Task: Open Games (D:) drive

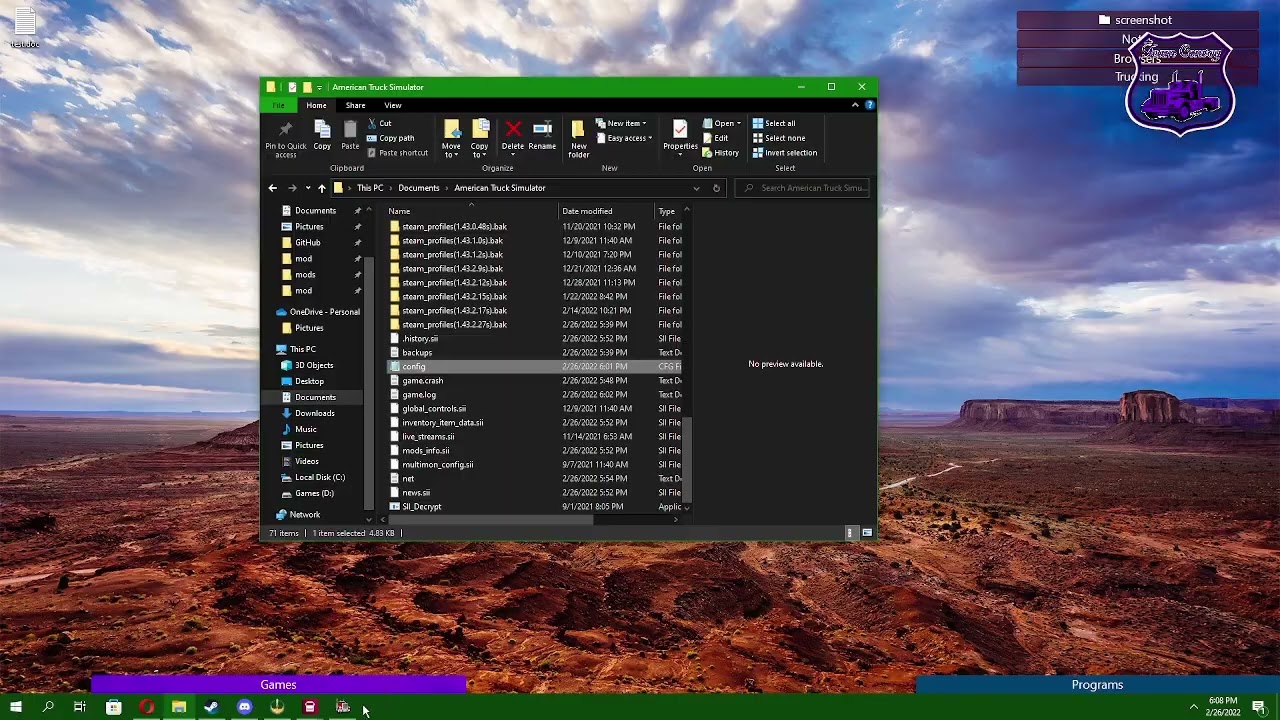Action: coord(314,493)
